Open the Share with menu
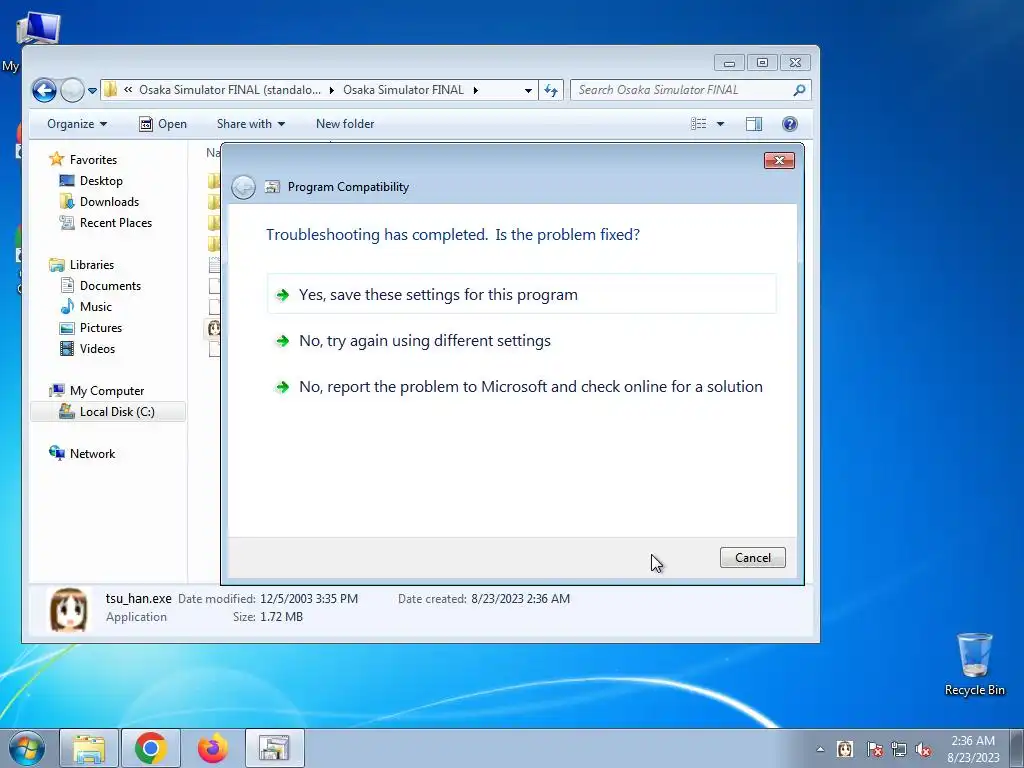Image resolution: width=1024 pixels, height=768 pixels. point(251,124)
